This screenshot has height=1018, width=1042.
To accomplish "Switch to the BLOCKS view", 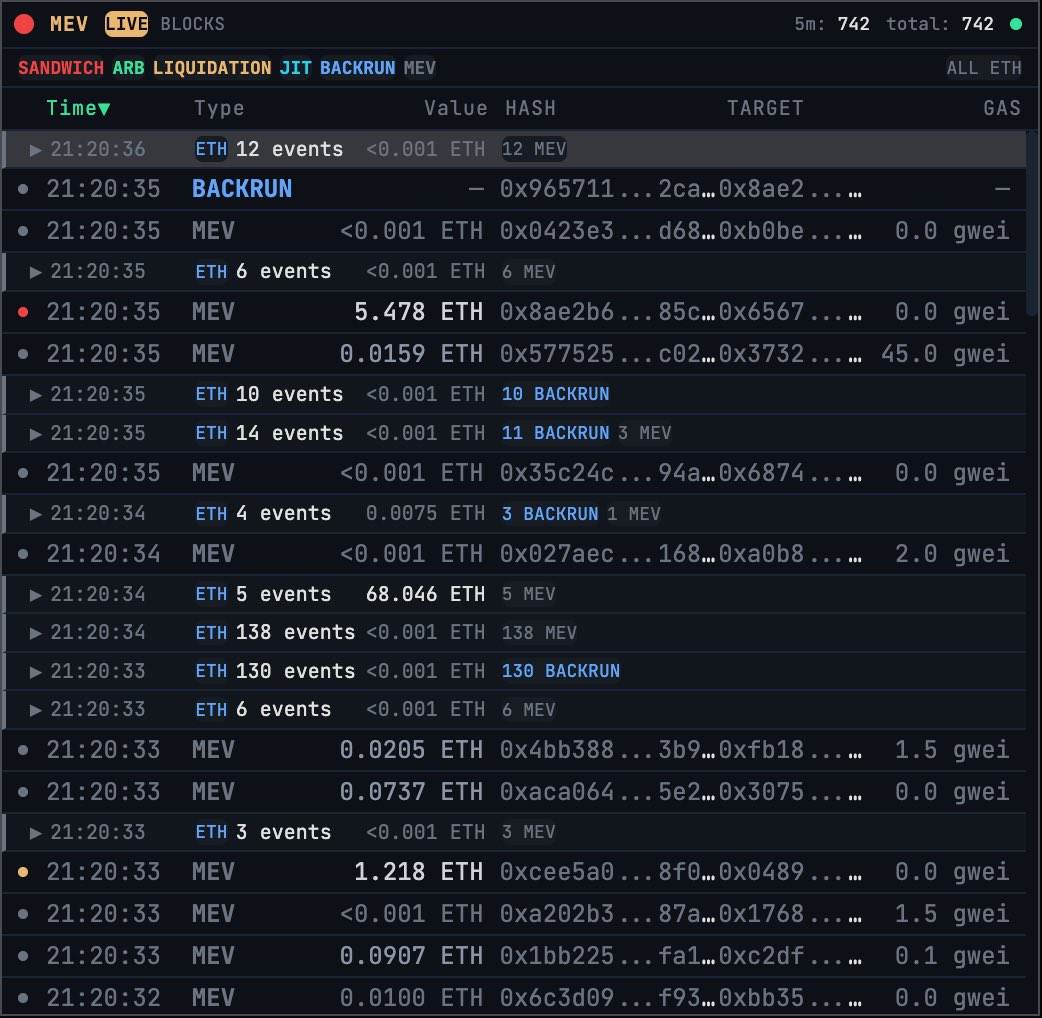I will coord(193,24).
